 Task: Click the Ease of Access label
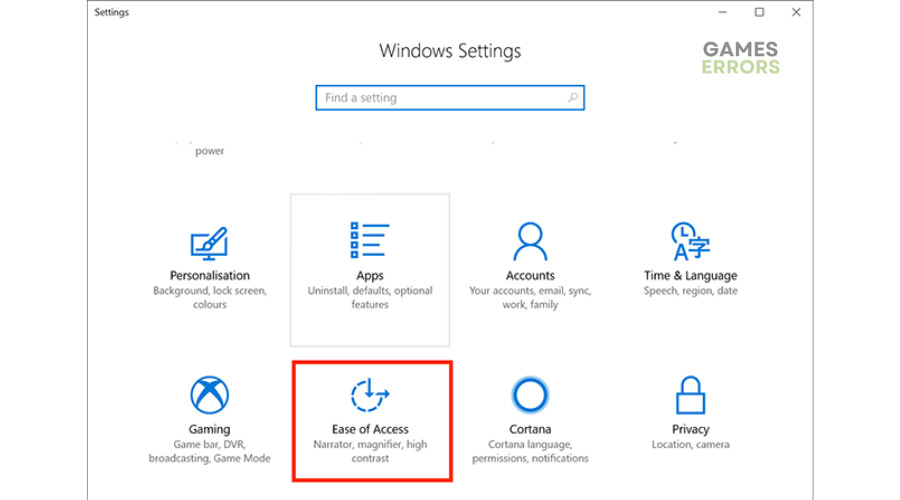[370, 429]
